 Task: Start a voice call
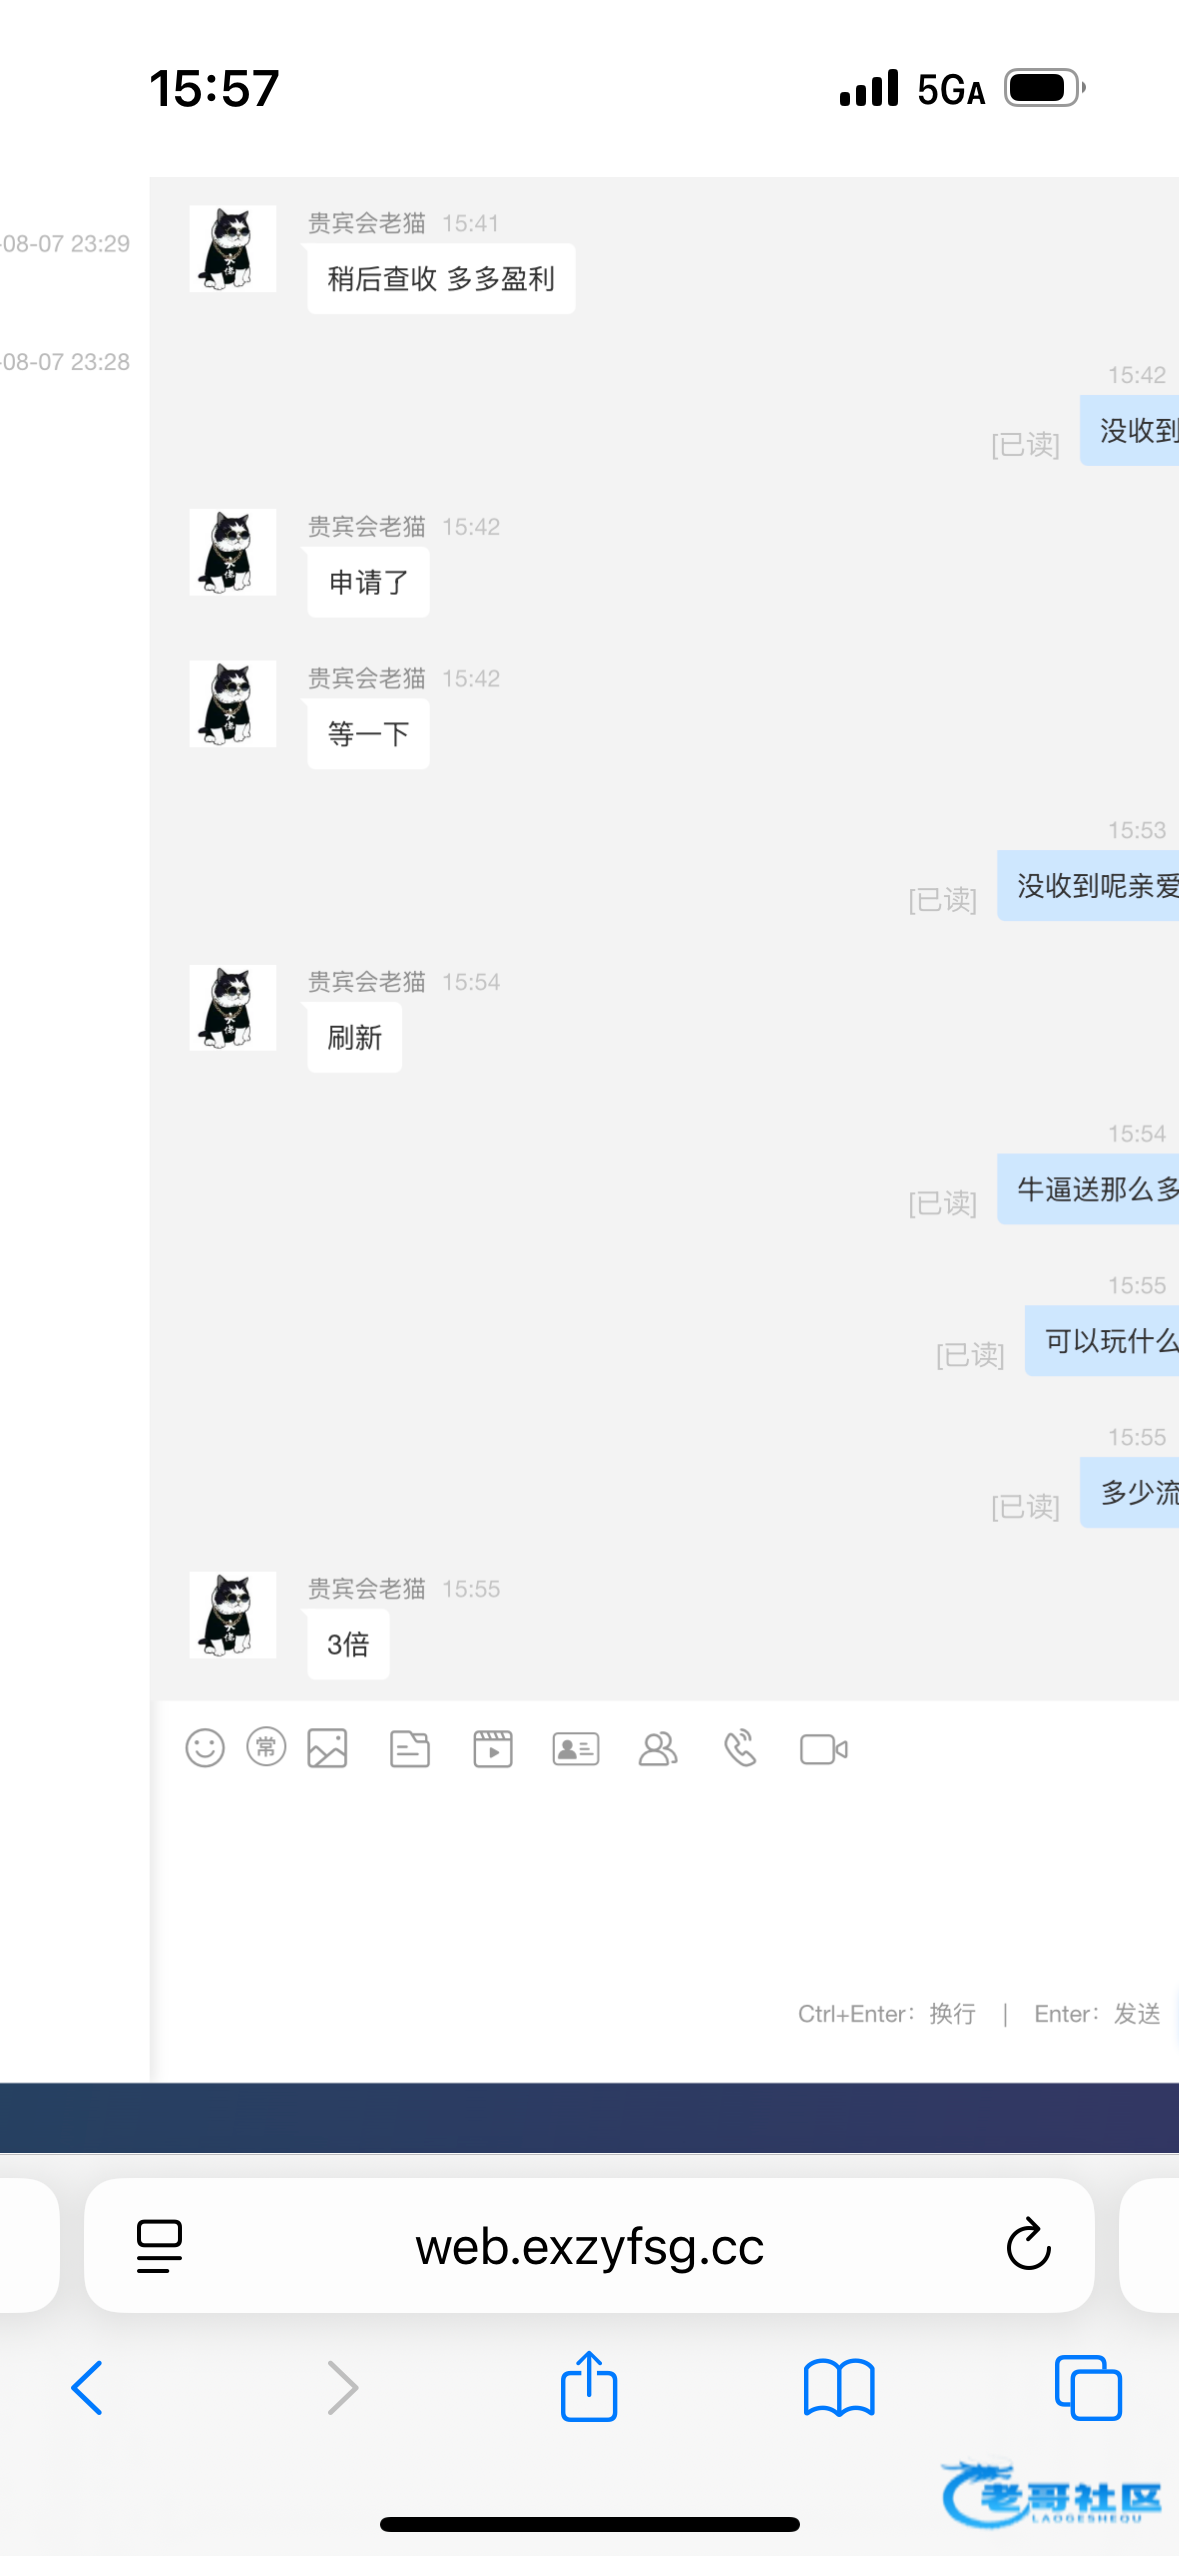pos(741,1749)
